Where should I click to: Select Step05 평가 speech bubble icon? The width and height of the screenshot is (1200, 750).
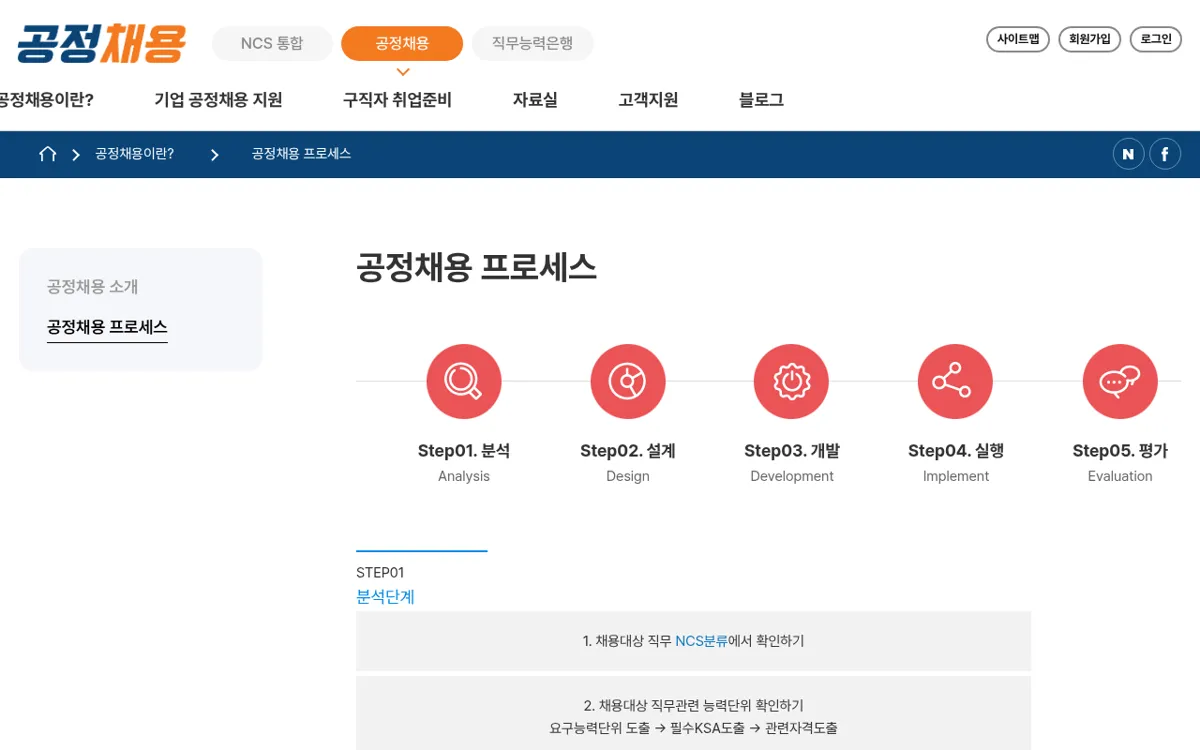click(x=1120, y=381)
